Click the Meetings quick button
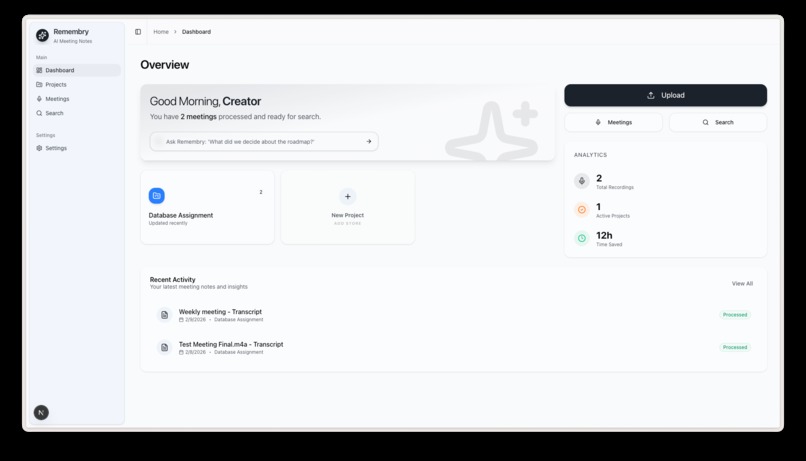 613,122
